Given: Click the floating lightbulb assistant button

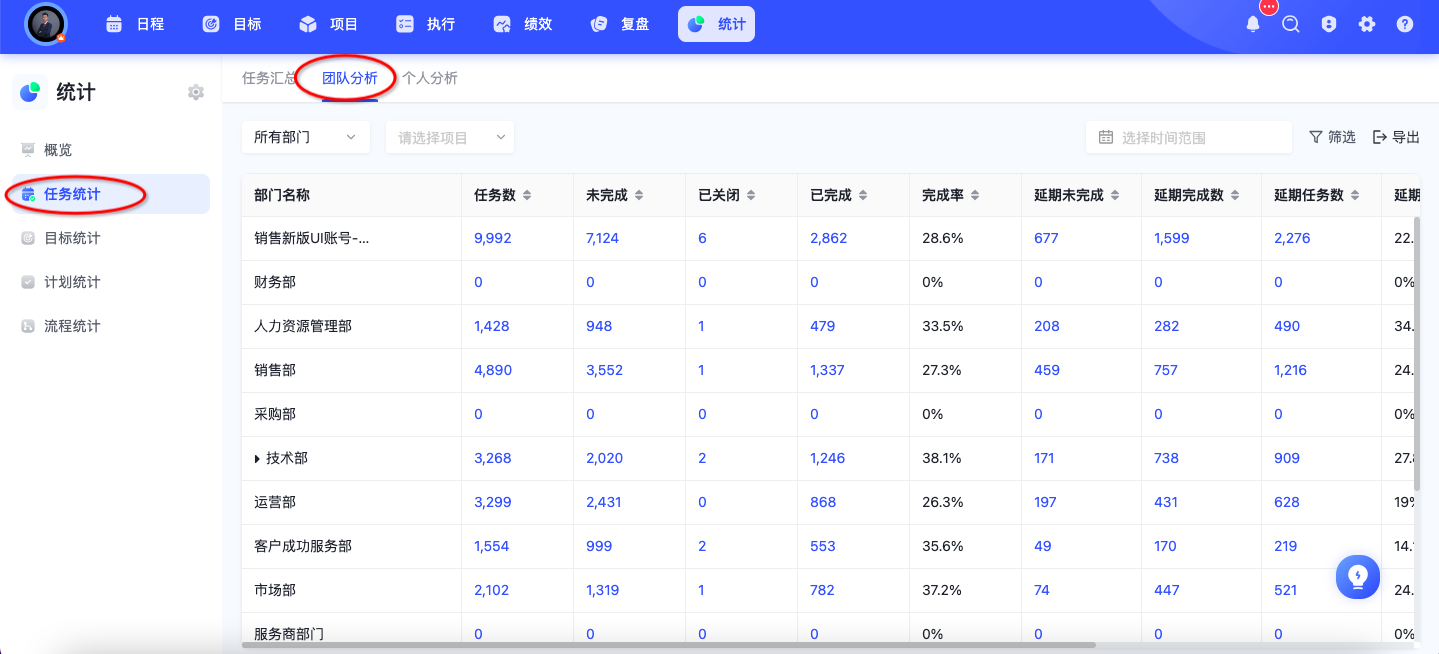Looking at the screenshot, I should 1358,576.
